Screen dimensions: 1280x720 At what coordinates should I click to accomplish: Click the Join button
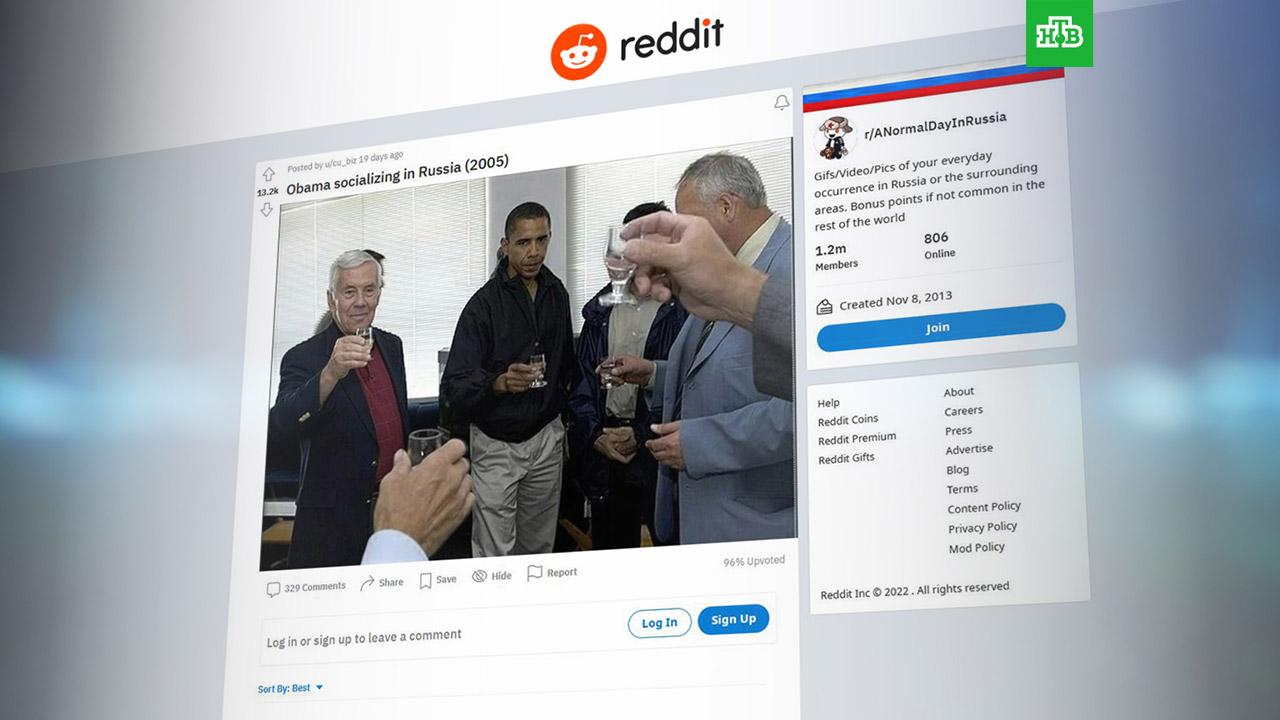pyautogui.click(x=940, y=327)
